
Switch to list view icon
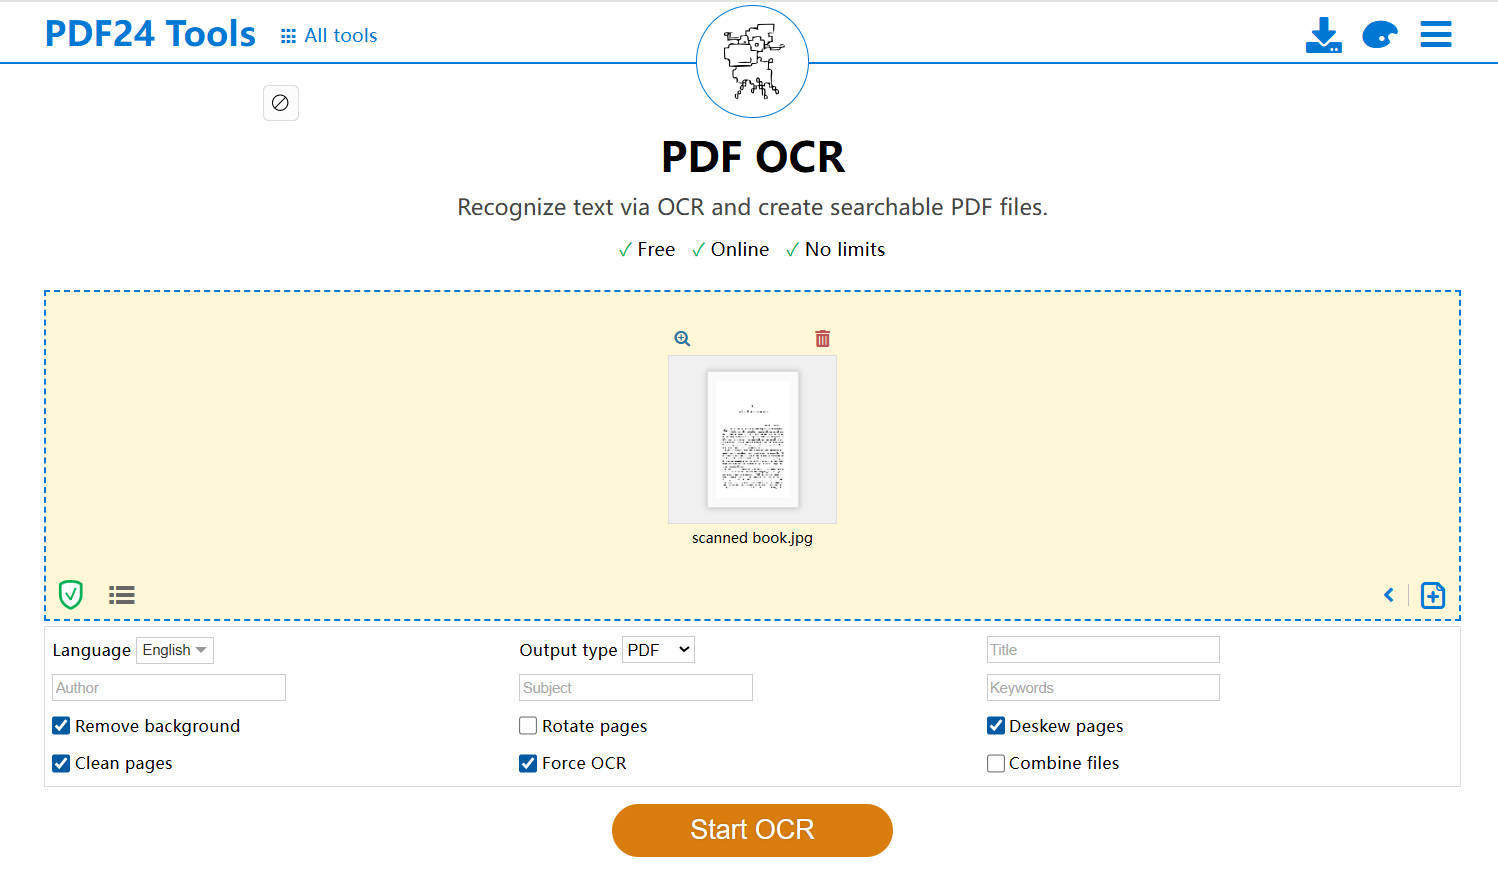(x=122, y=596)
